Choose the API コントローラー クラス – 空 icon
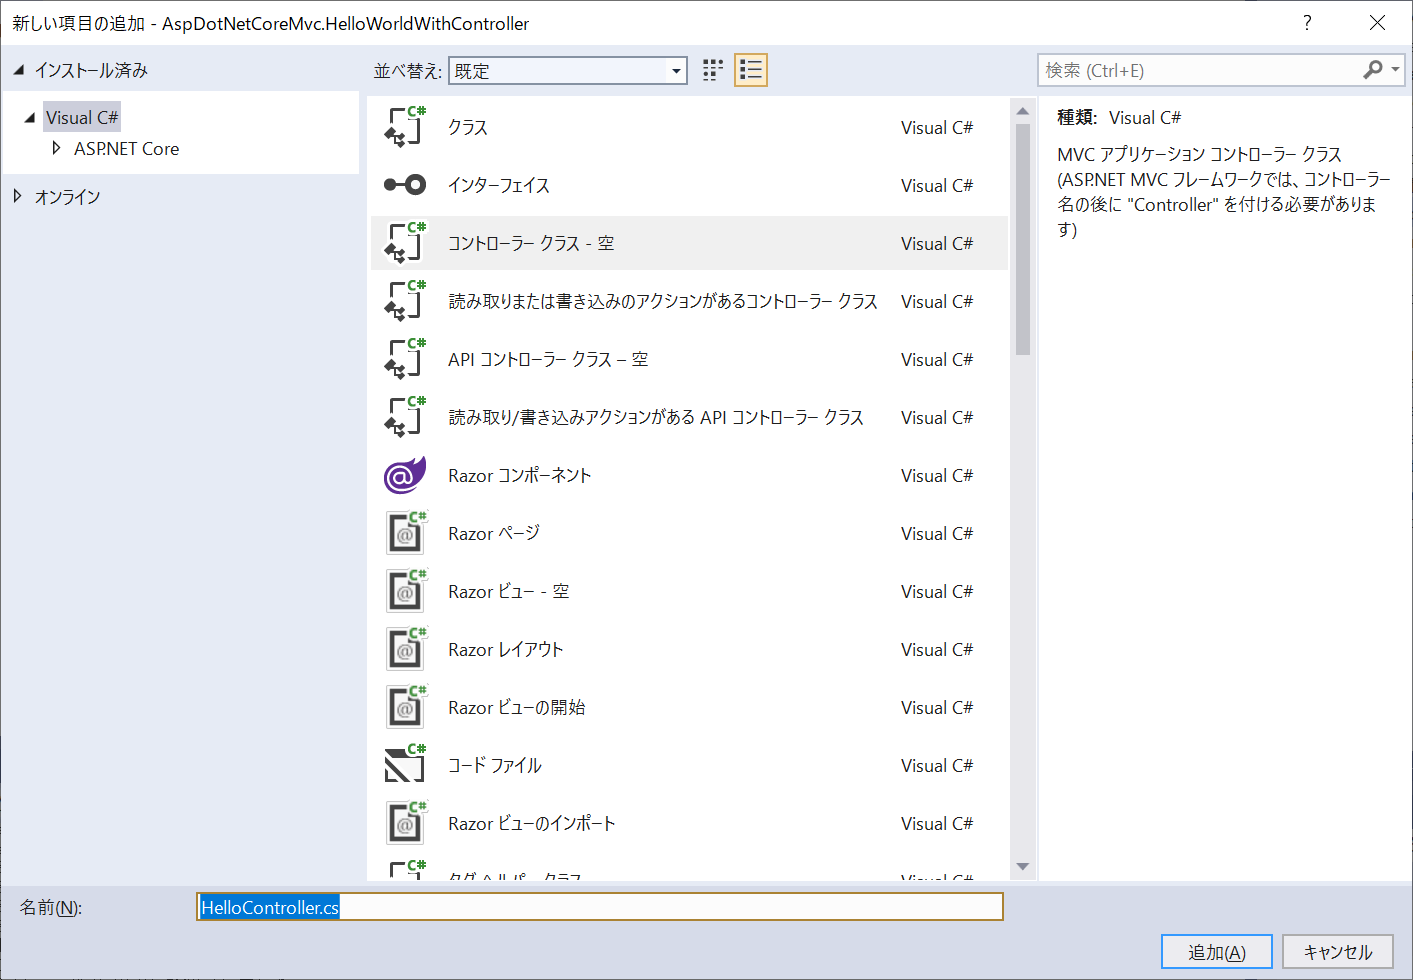 point(405,359)
